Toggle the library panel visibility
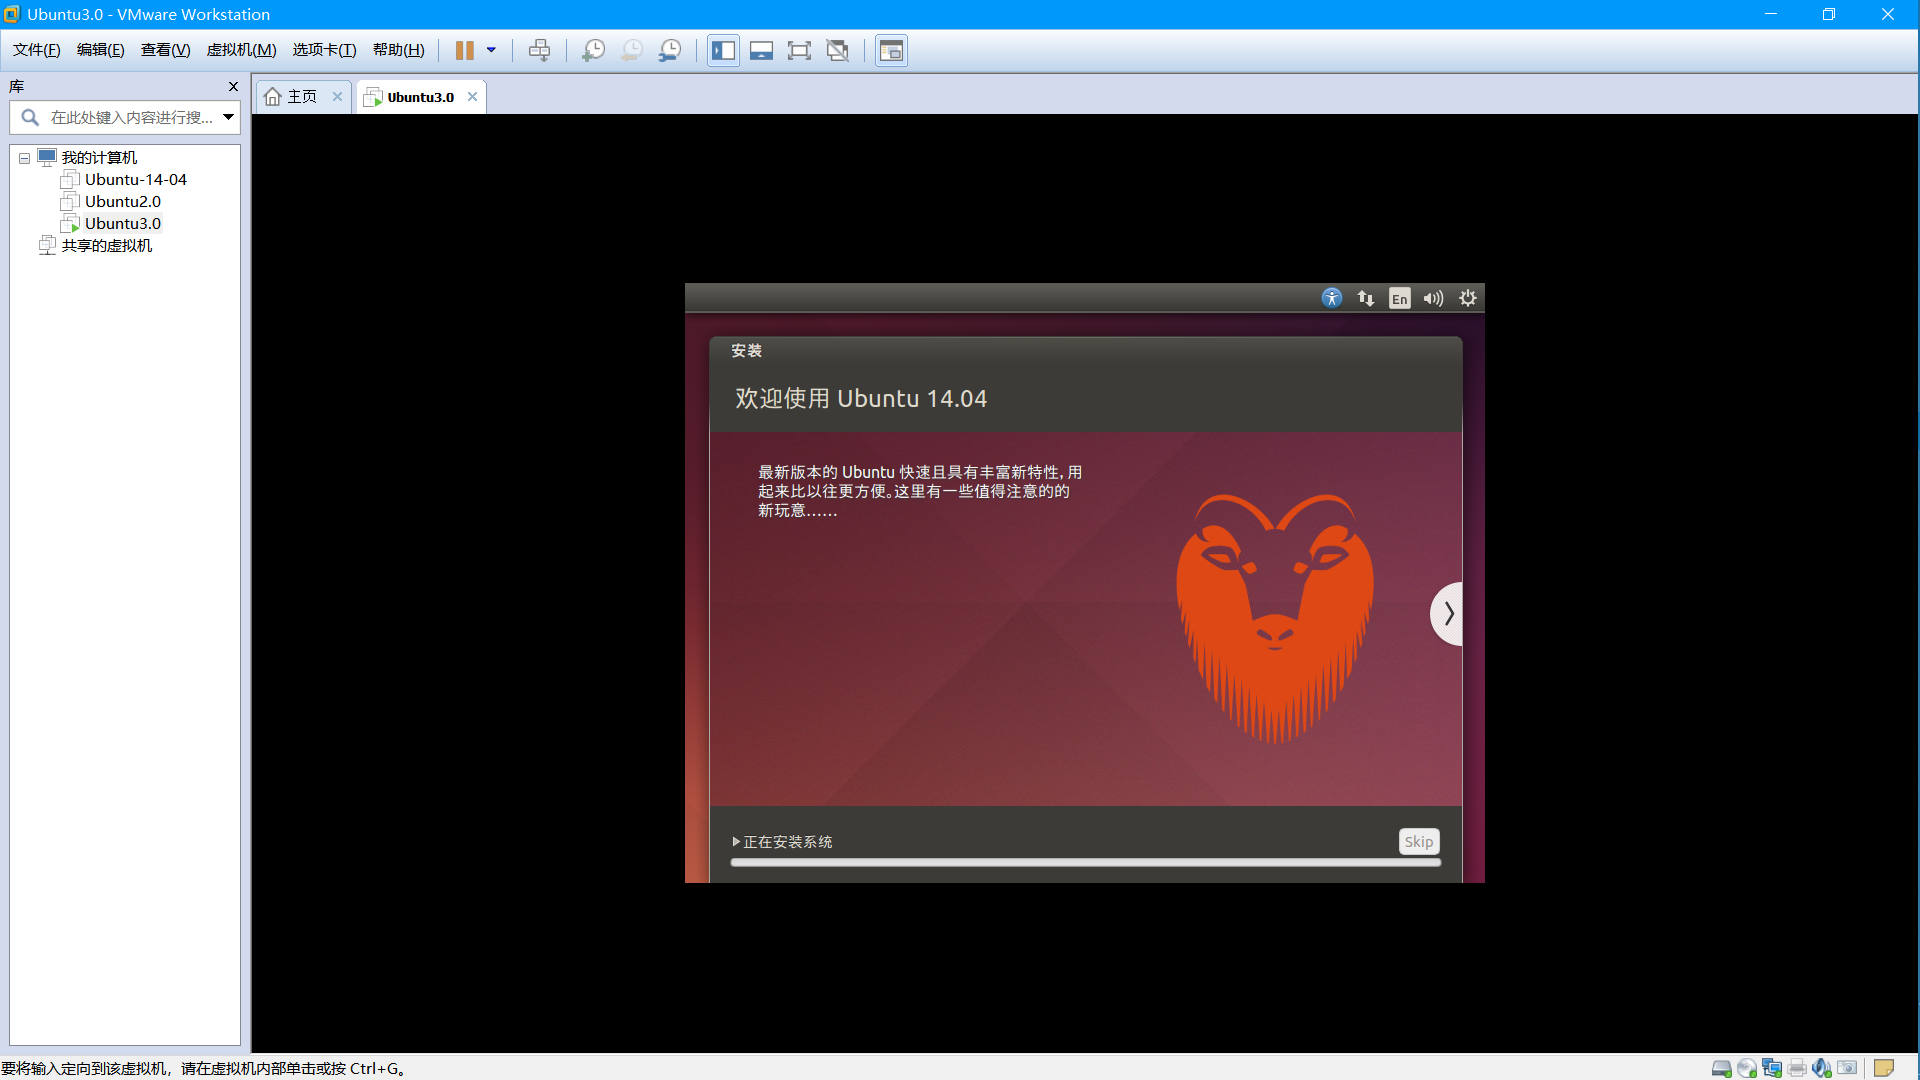The image size is (1920, 1080). tap(723, 50)
